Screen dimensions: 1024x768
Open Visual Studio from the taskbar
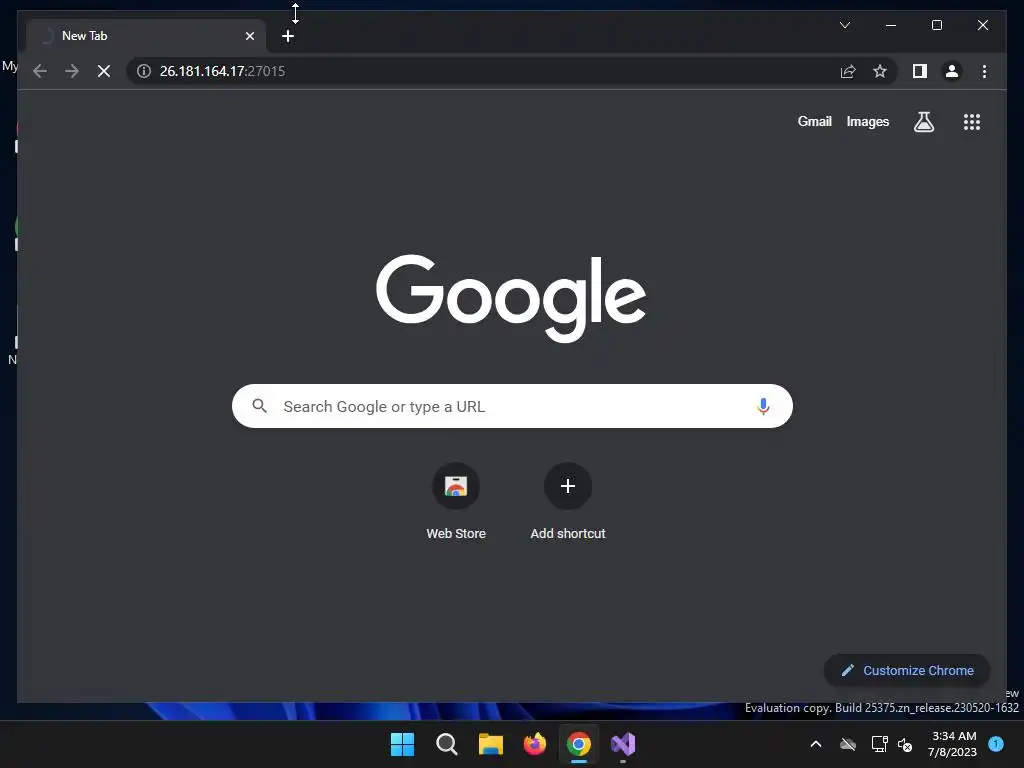623,744
